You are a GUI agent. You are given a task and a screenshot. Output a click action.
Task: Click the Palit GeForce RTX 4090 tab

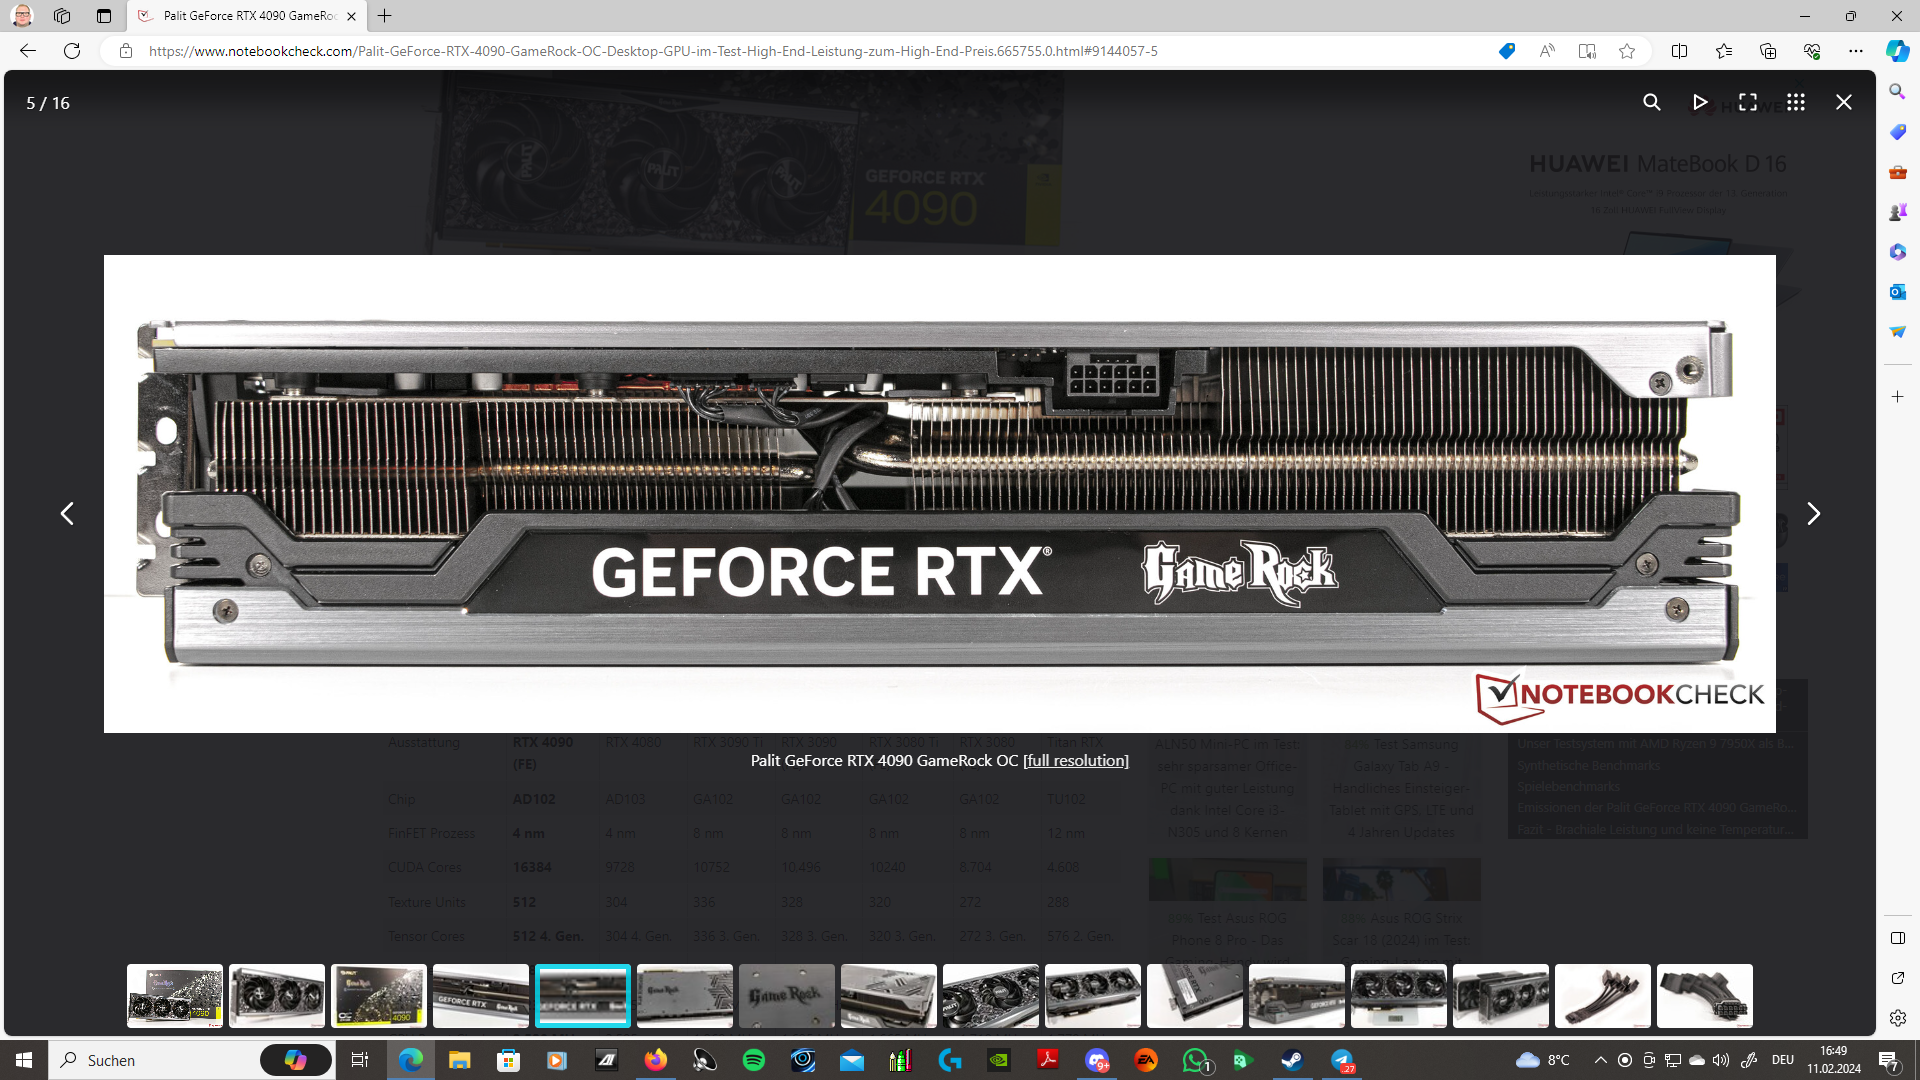click(x=248, y=16)
